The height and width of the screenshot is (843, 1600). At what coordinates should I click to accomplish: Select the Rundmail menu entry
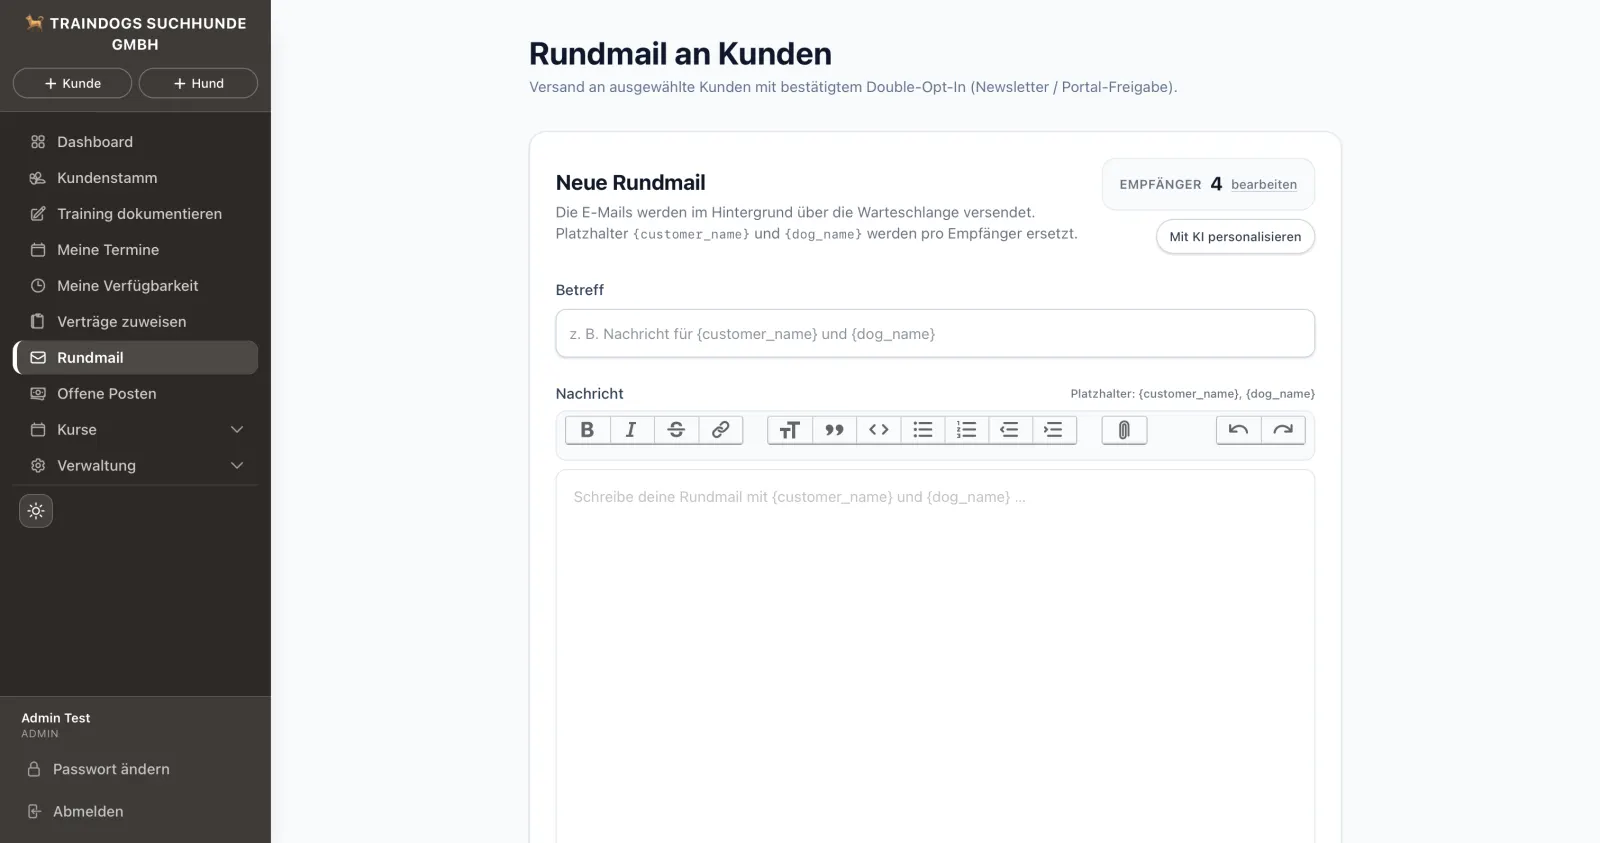(135, 358)
